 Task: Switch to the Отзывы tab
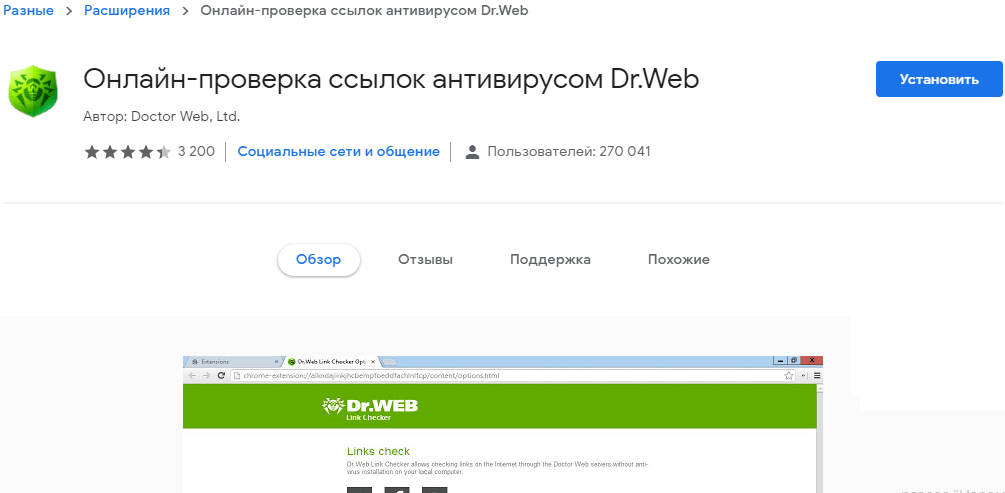426,260
